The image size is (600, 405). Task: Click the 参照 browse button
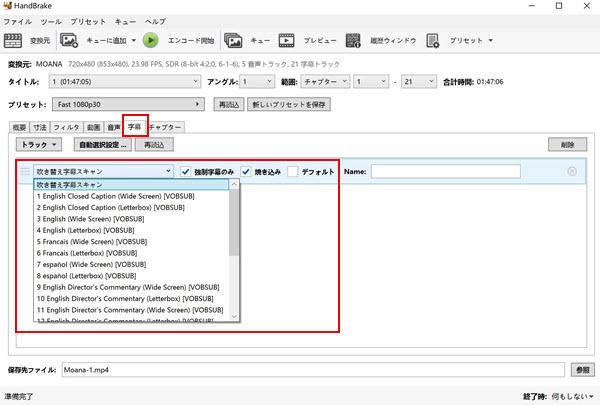click(581, 370)
